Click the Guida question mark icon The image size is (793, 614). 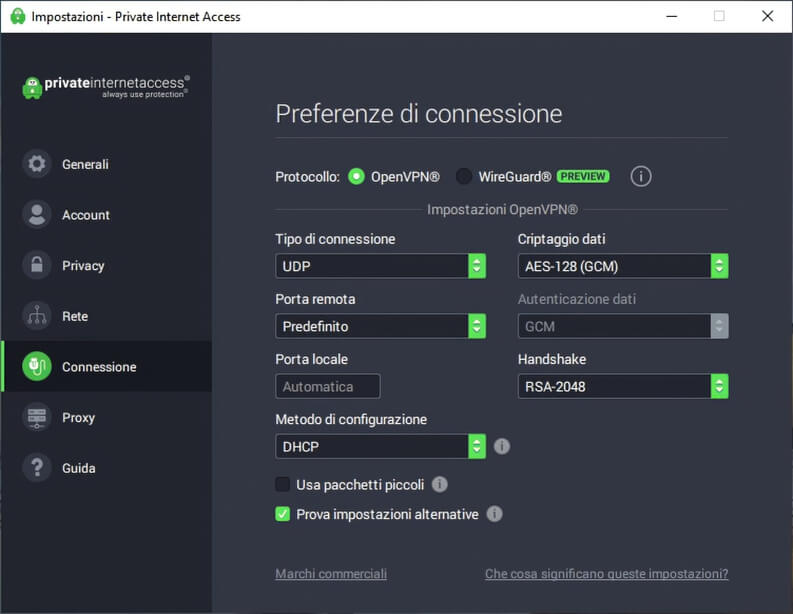click(37, 467)
